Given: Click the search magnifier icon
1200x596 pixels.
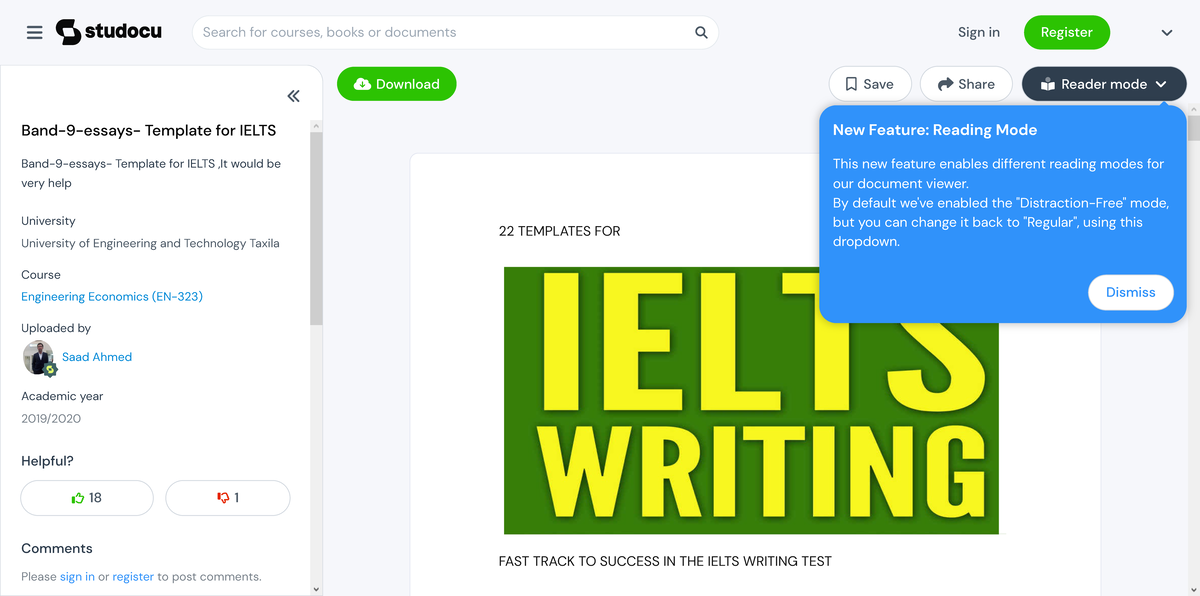Looking at the screenshot, I should pyautogui.click(x=701, y=32).
